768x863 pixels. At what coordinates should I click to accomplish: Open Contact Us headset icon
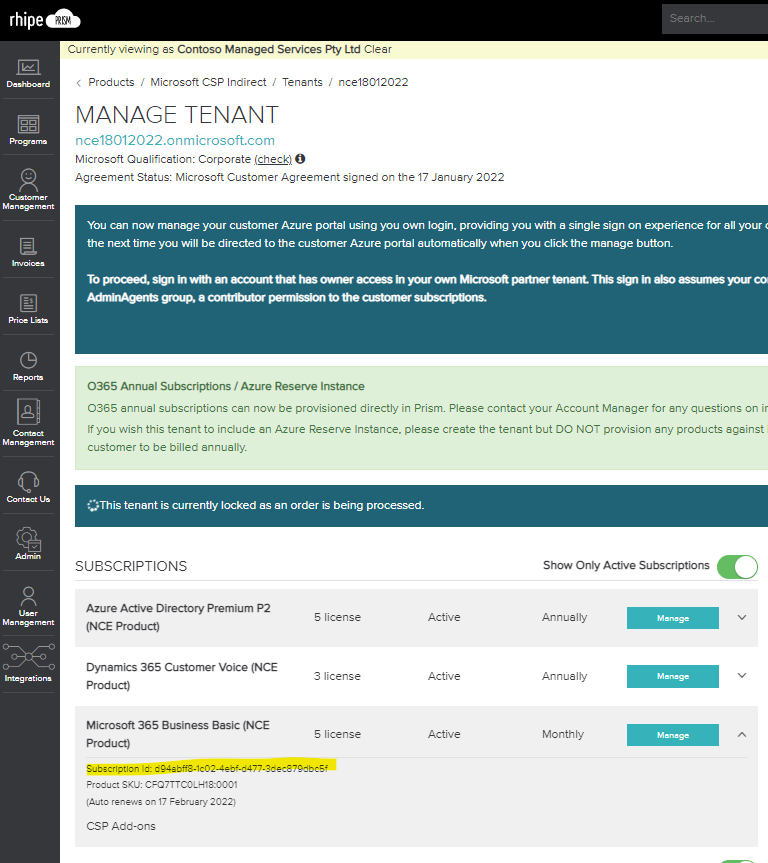(x=28, y=487)
